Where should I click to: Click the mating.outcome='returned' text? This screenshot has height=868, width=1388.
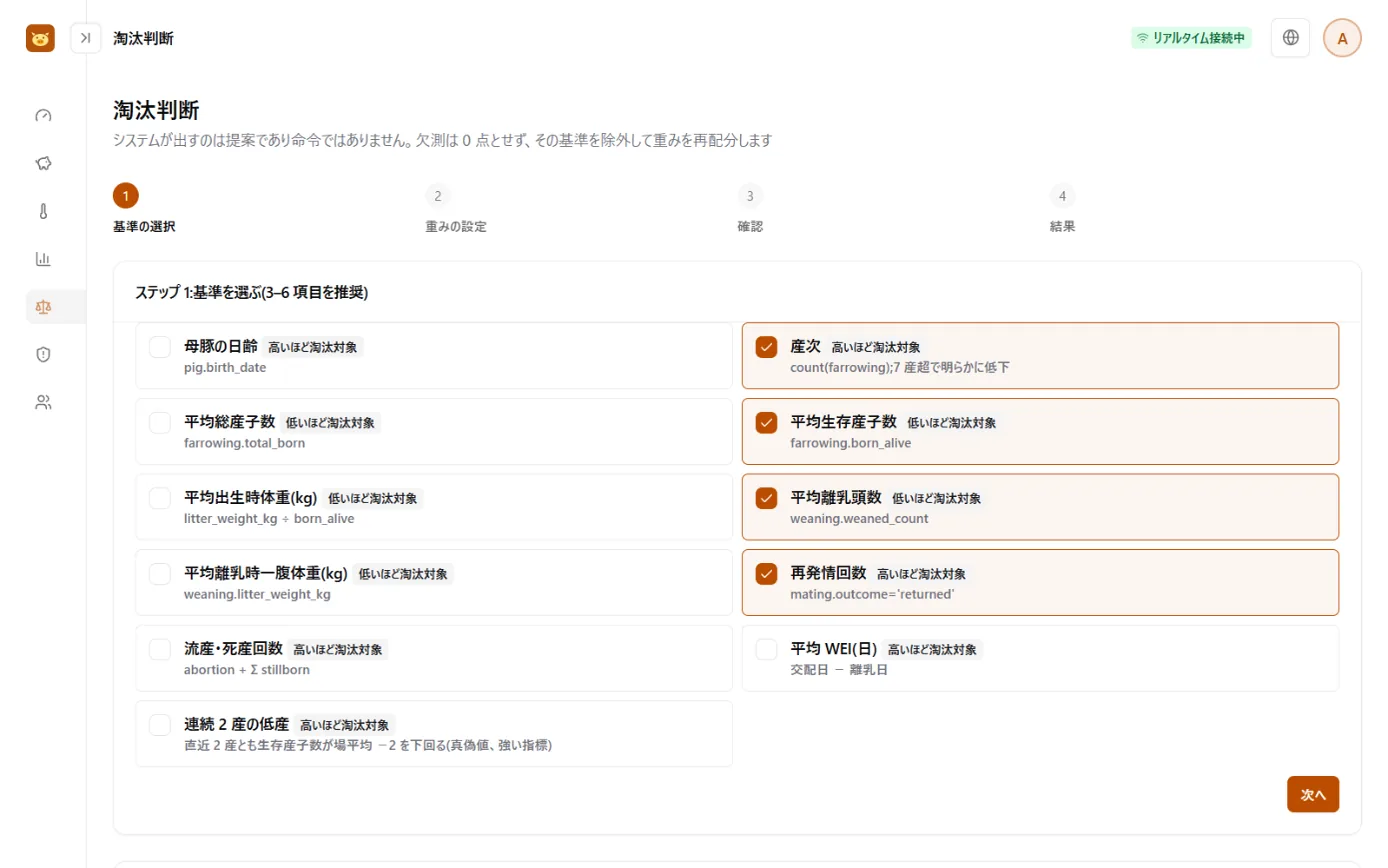(x=872, y=594)
